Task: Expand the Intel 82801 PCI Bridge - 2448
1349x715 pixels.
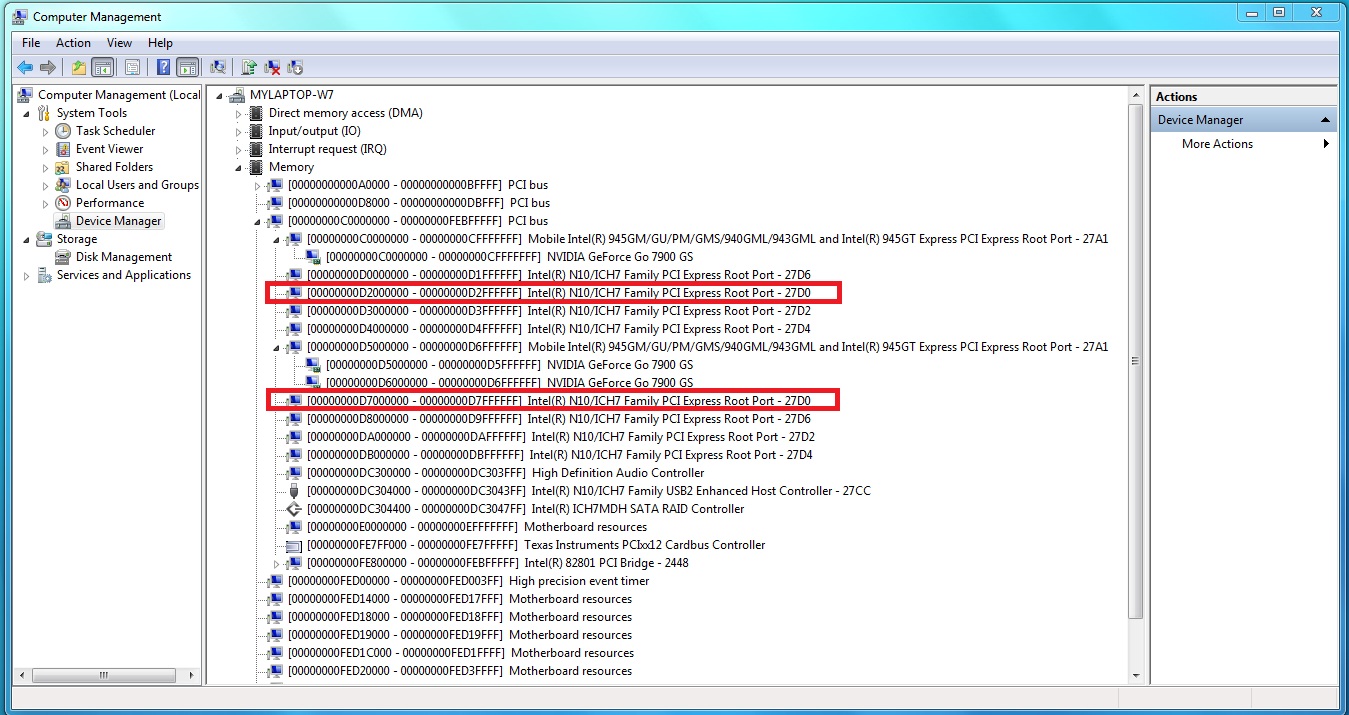Action: click(277, 563)
